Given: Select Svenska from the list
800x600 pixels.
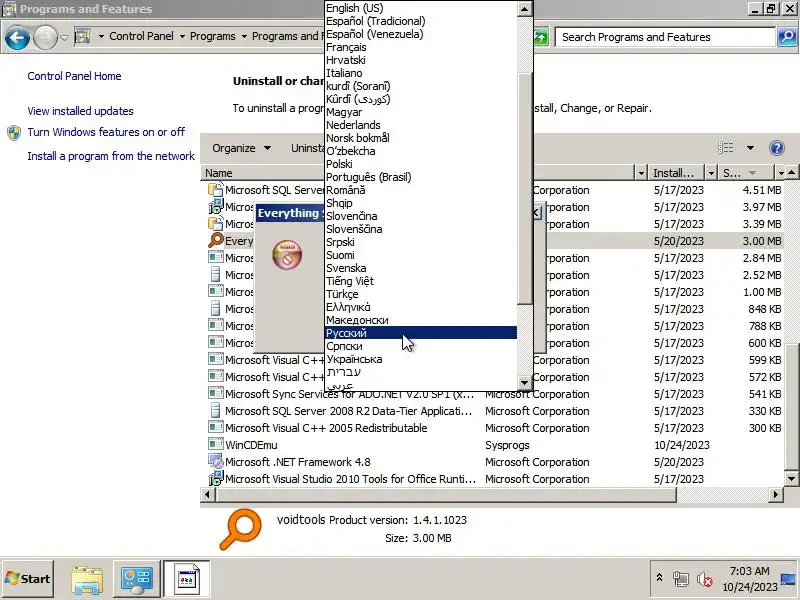Looking at the screenshot, I should [x=421, y=268].
